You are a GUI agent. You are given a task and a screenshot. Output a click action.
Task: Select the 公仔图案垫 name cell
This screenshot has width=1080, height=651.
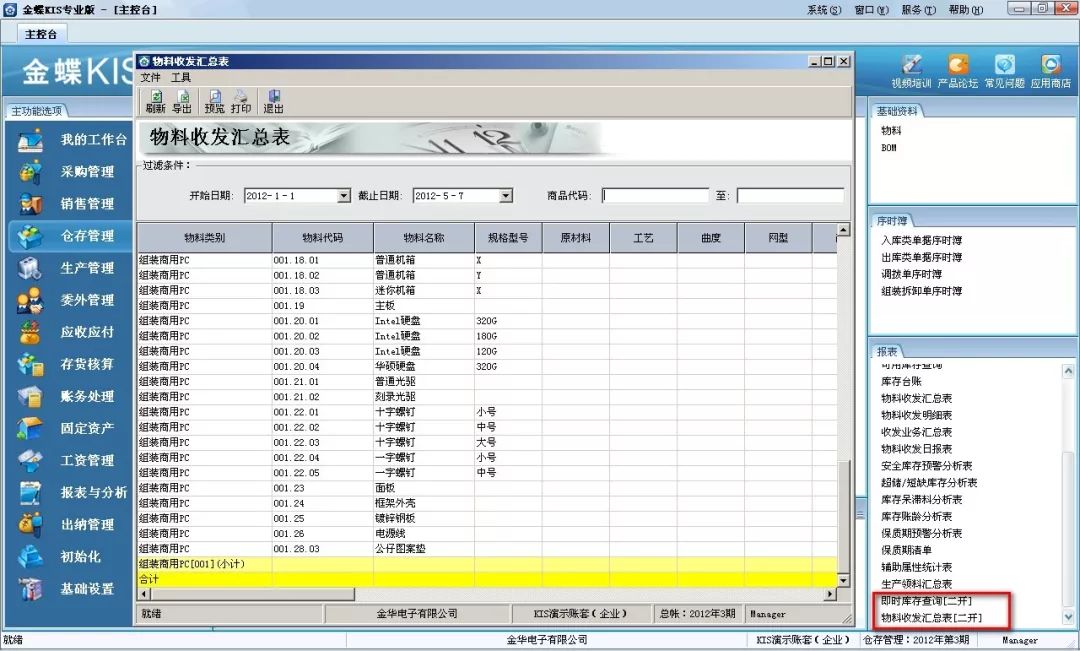tap(424, 549)
